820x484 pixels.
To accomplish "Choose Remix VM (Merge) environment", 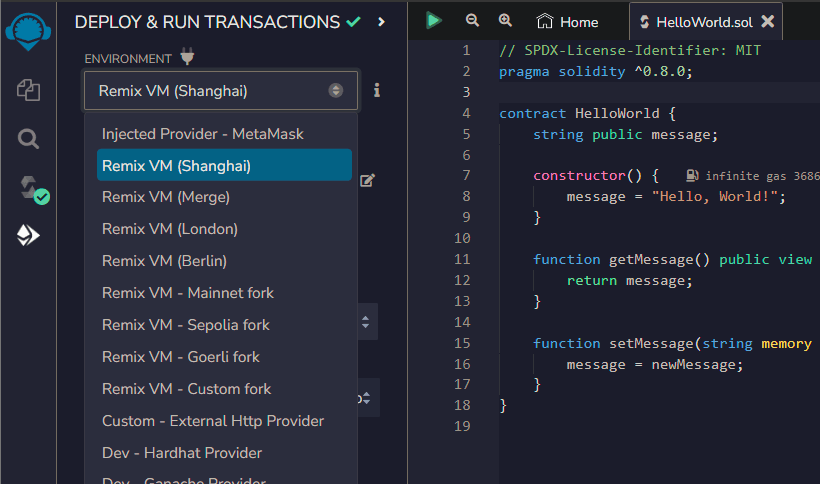I will [224, 197].
